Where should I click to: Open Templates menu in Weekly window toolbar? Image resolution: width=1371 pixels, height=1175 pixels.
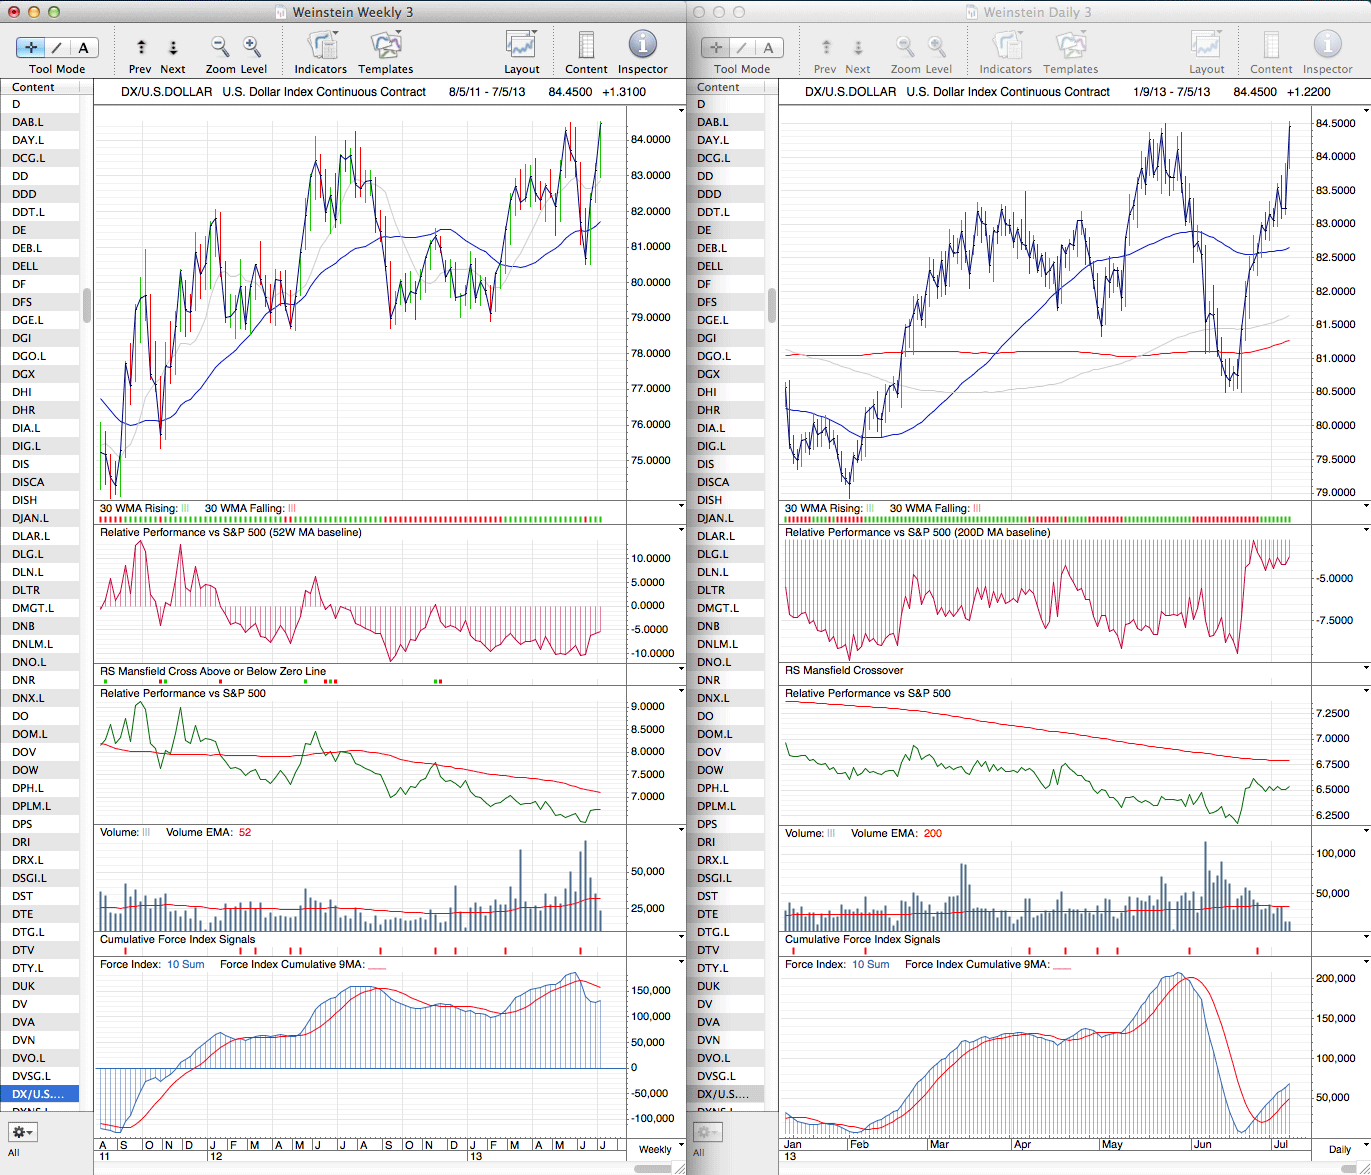385,46
